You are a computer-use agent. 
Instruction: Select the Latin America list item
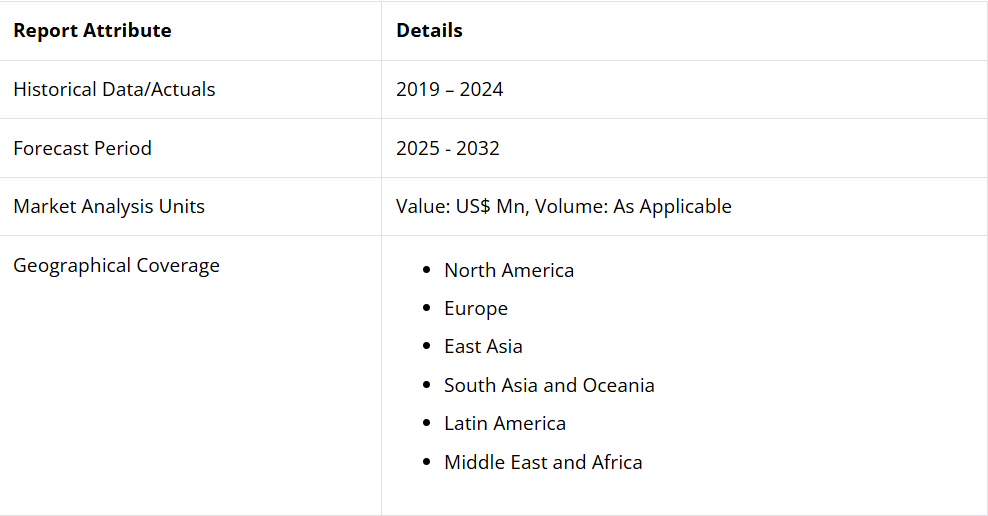tap(505, 423)
